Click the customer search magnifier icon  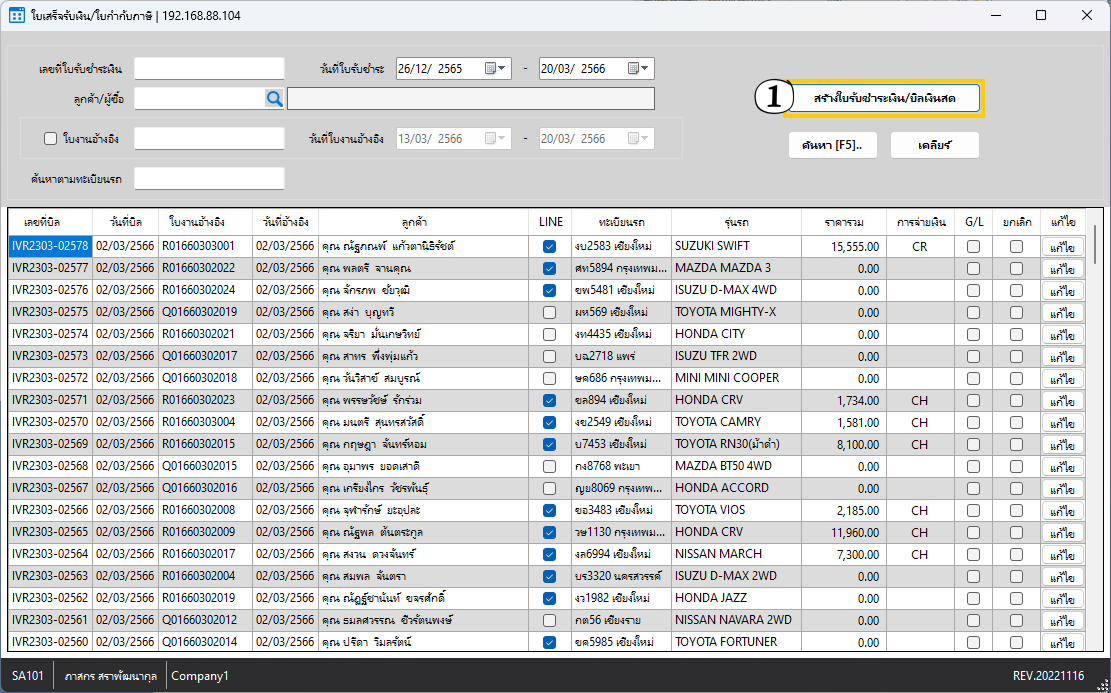274,98
